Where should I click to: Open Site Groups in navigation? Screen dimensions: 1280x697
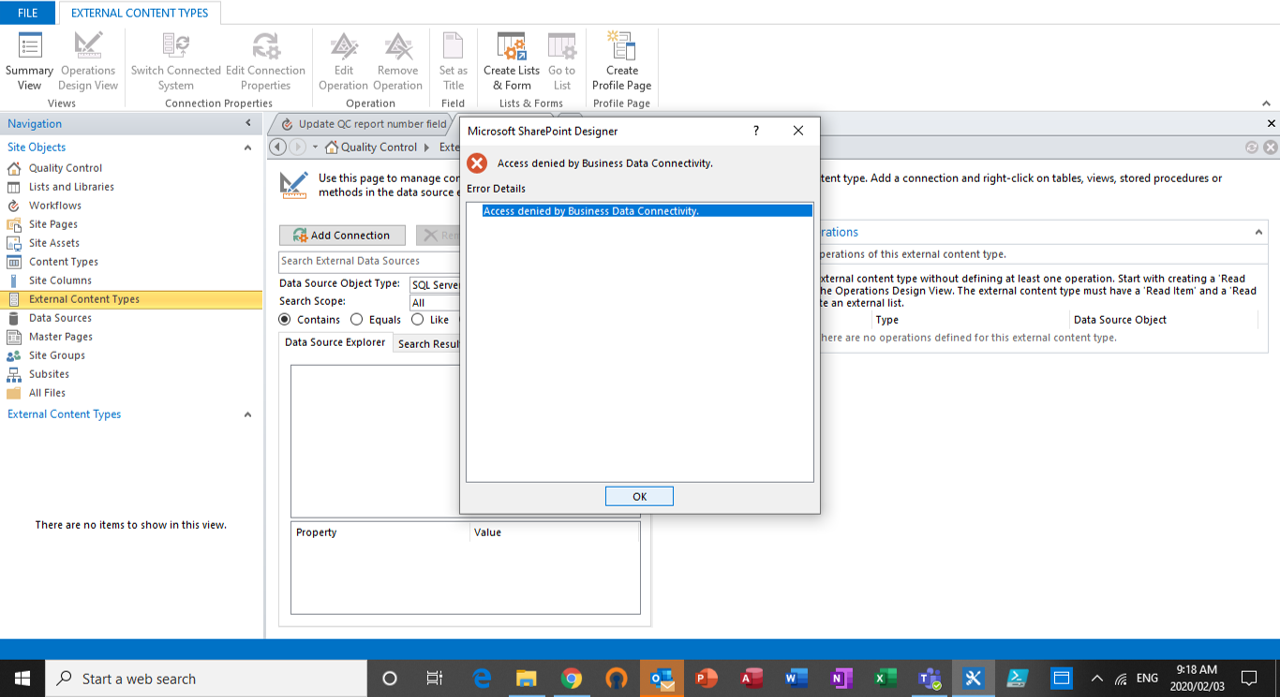pos(57,356)
